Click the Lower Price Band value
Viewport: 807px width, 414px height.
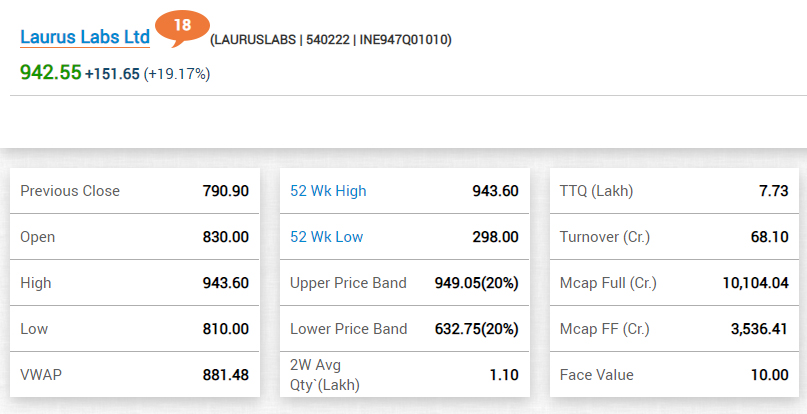click(476, 329)
